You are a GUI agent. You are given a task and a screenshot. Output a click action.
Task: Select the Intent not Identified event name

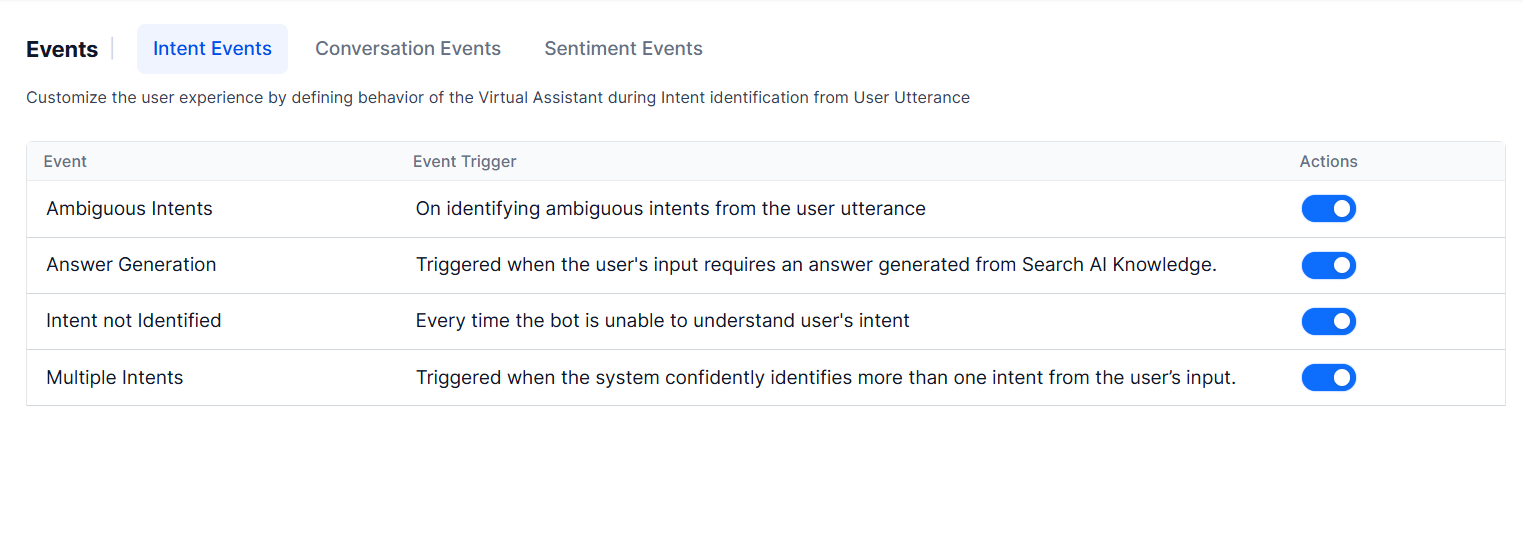133,321
